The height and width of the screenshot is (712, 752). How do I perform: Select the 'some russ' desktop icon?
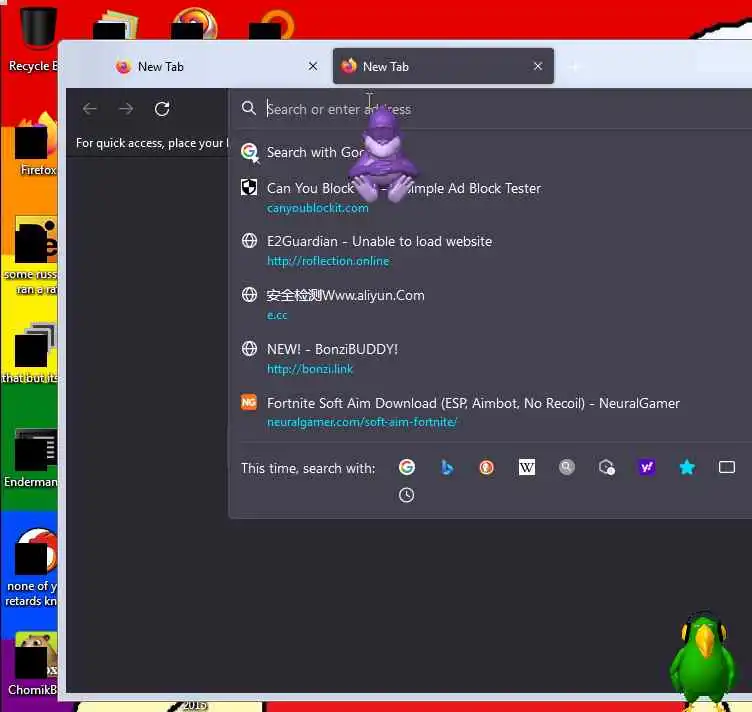pyautogui.click(x=32, y=257)
